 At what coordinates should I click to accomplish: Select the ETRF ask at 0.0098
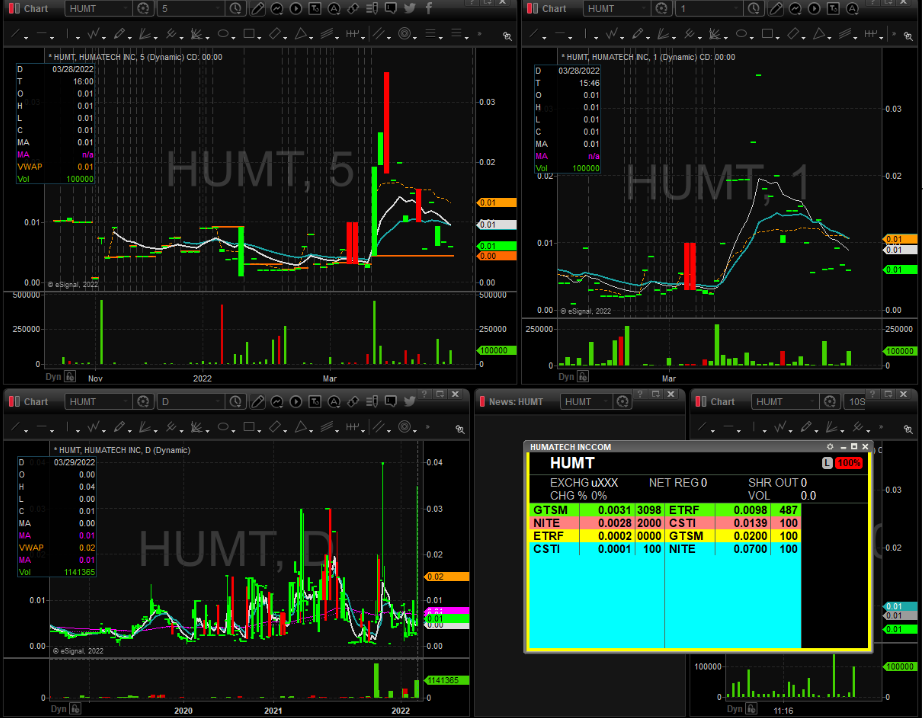[733, 510]
